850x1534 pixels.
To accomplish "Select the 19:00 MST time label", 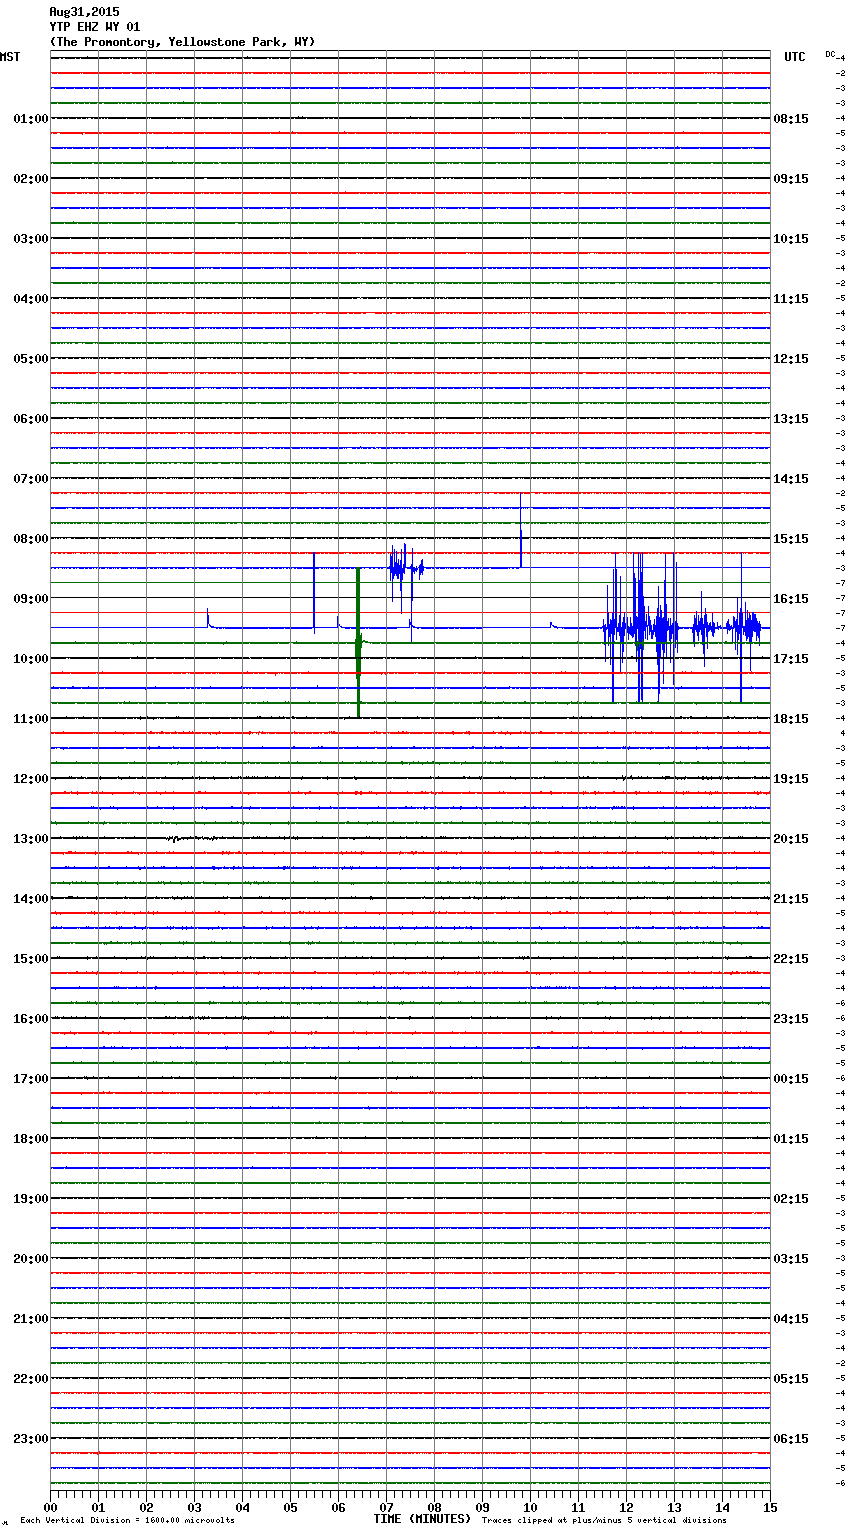I will click(x=31, y=1199).
